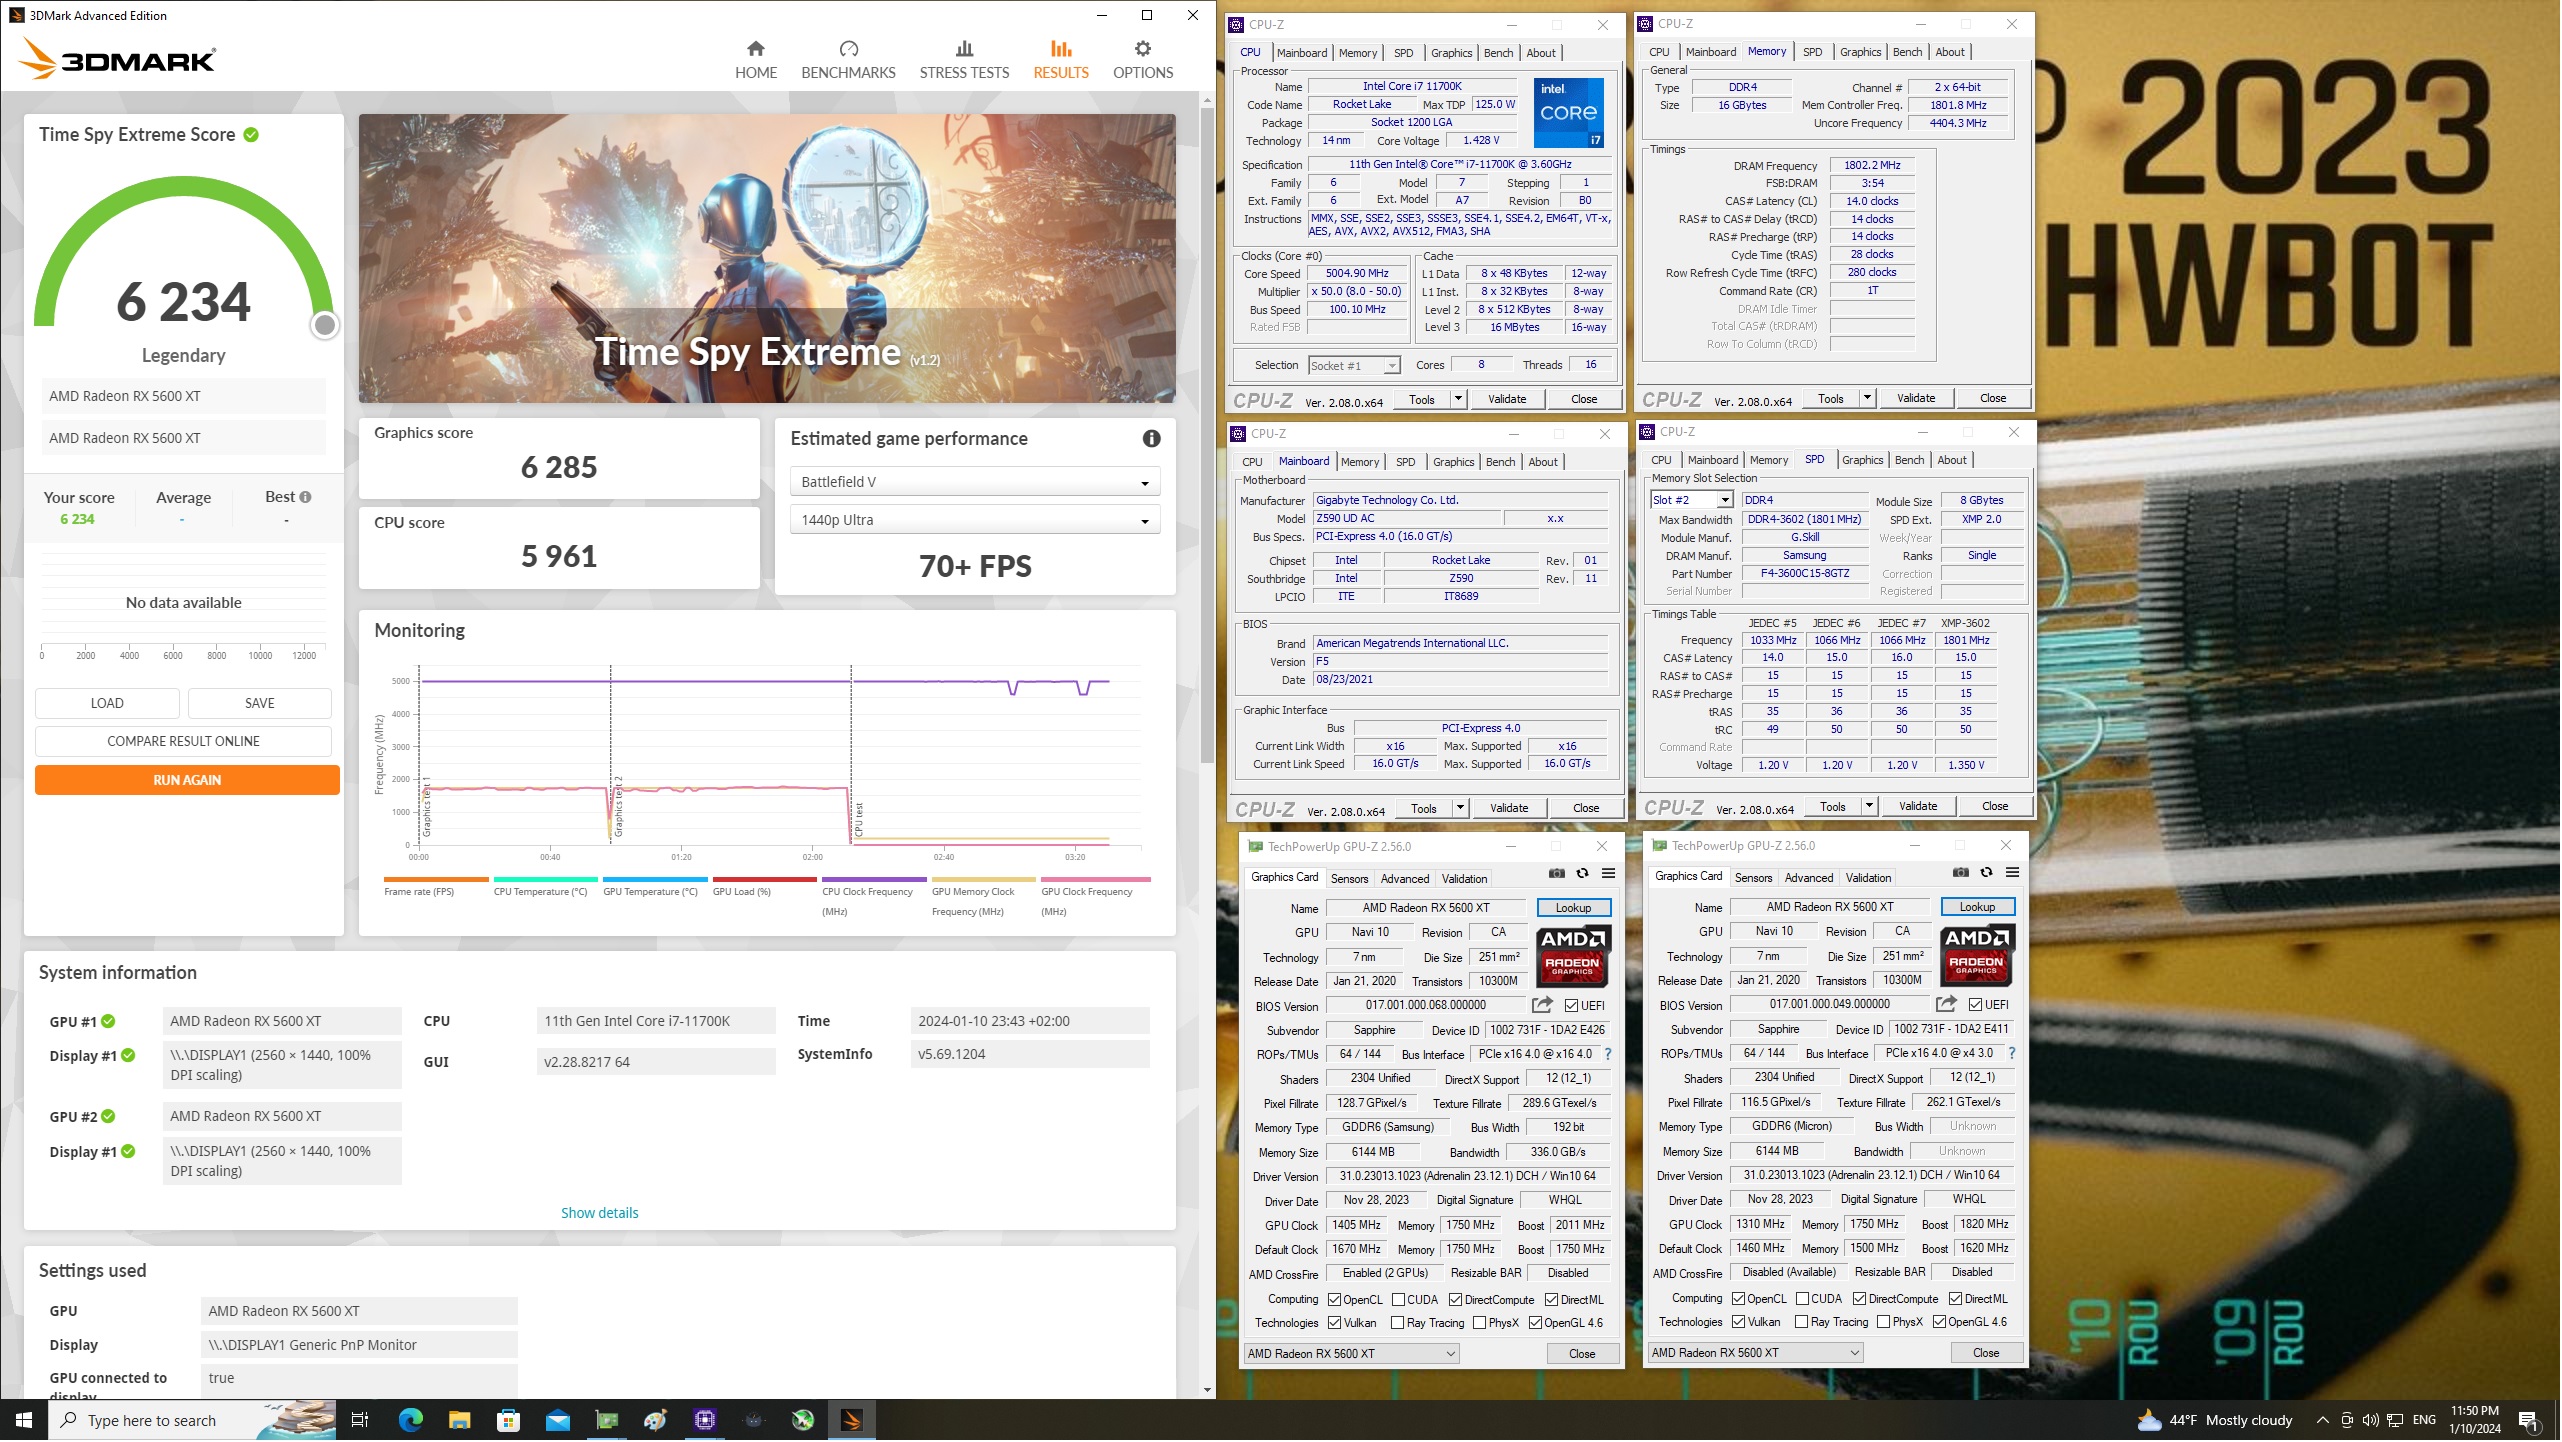The image size is (2562, 1442).
Task: Click BIOS export share icon in left GPU-Z
Action: point(1543,1005)
